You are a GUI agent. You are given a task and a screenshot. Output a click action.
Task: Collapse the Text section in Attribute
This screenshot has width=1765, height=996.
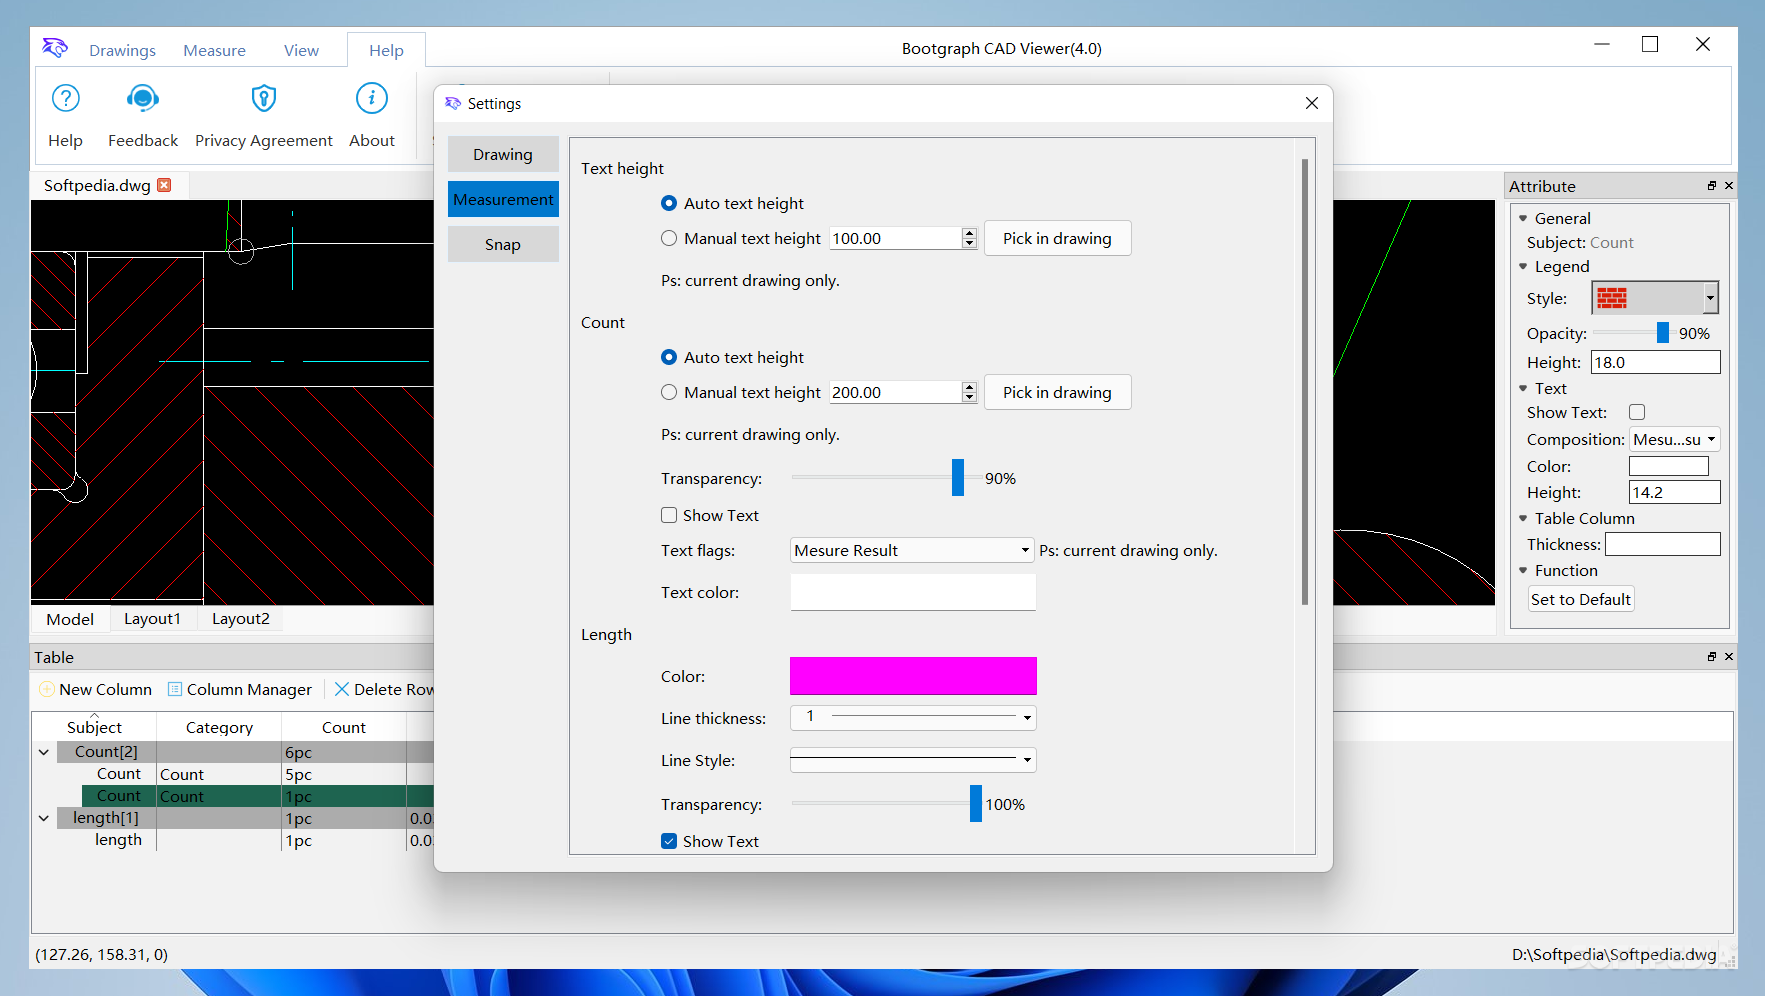[x=1523, y=388]
